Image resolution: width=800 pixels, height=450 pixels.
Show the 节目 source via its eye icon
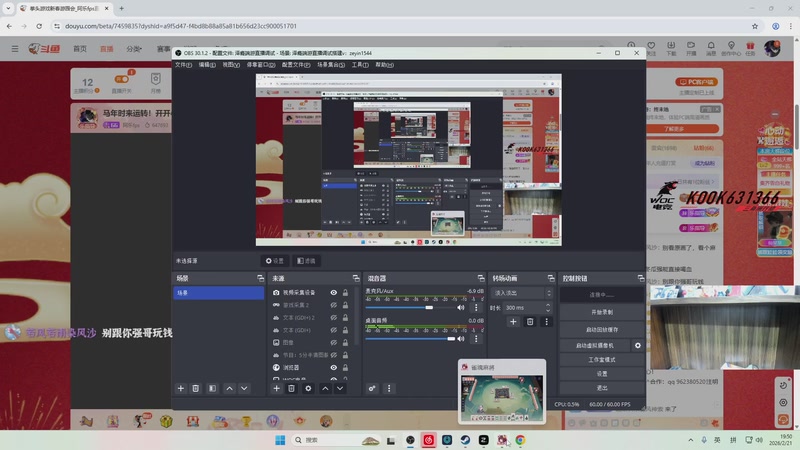coord(334,355)
